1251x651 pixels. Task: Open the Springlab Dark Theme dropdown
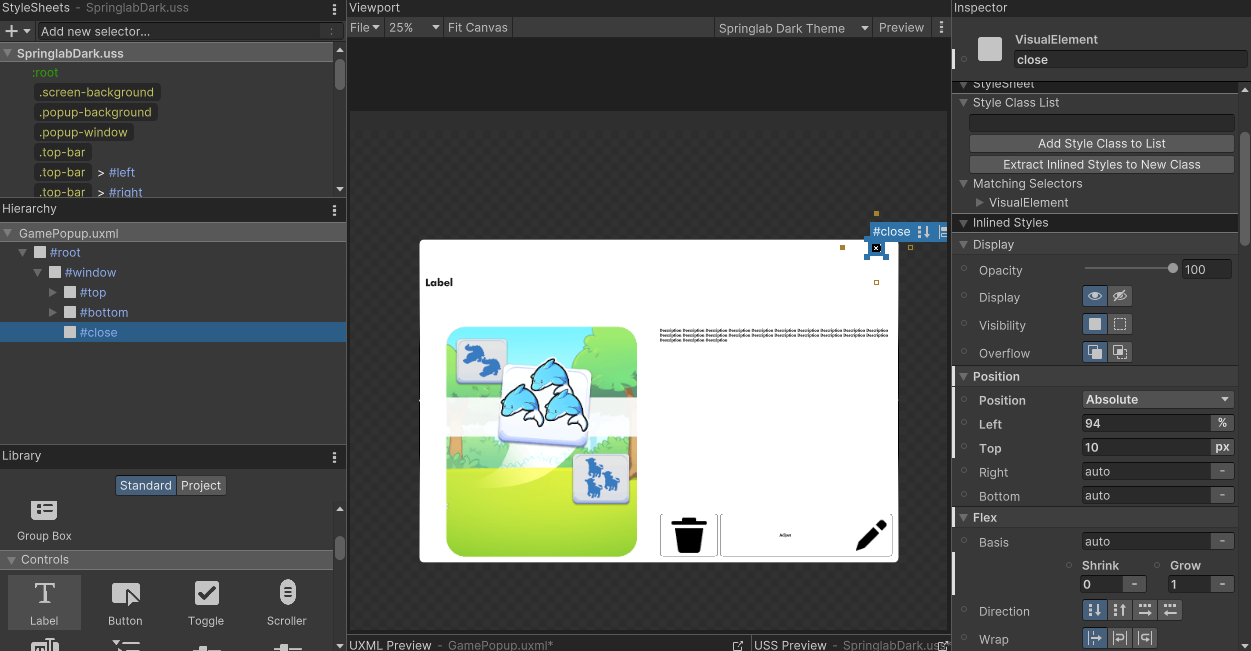[x=793, y=27]
